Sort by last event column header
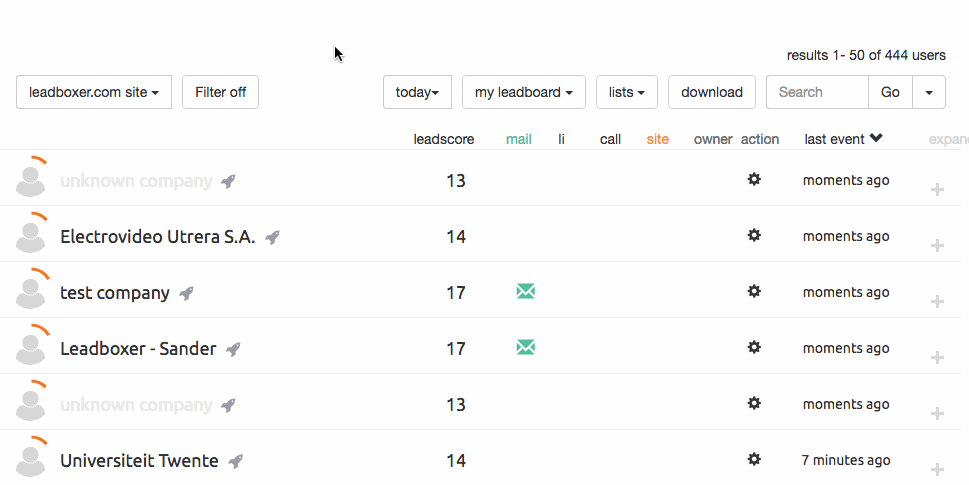This screenshot has width=969, height=485. tap(842, 139)
